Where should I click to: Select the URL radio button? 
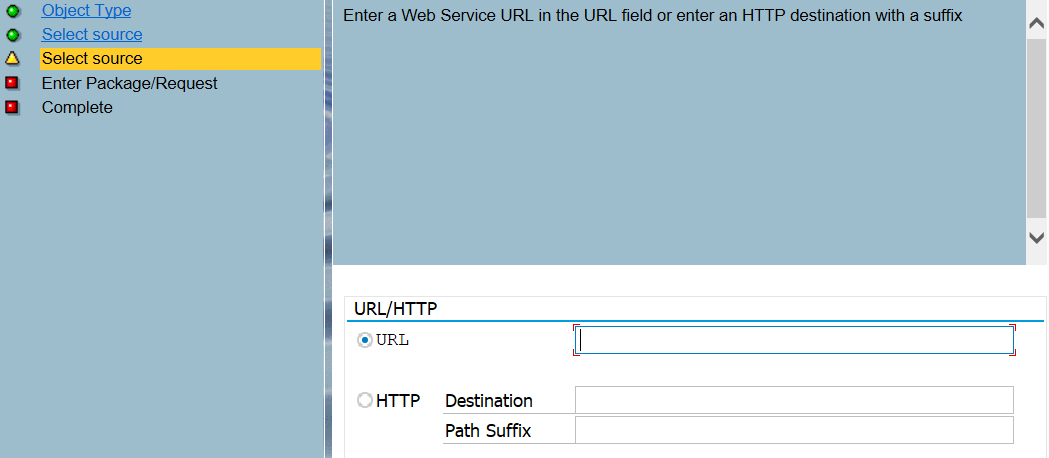pyautogui.click(x=365, y=340)
